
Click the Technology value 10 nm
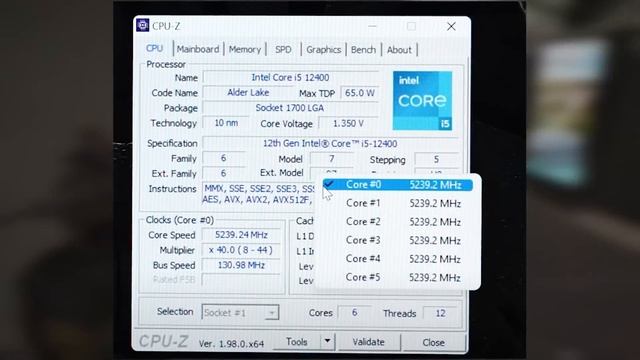pos(226,123)
